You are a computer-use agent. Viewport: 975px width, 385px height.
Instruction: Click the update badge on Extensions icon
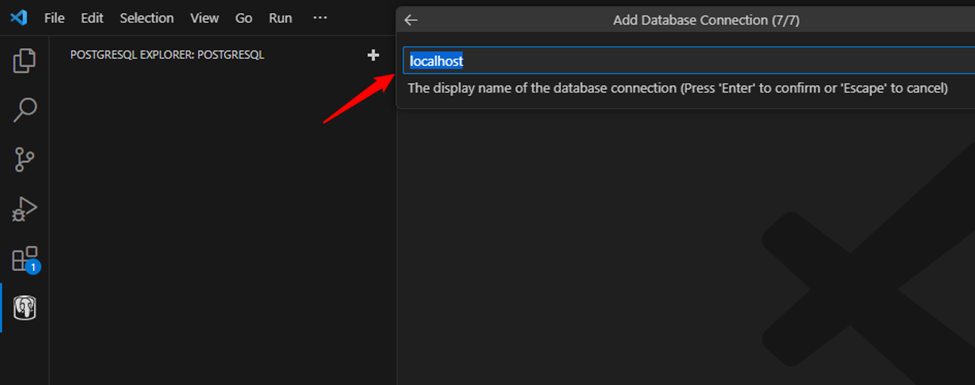[34, 267]
